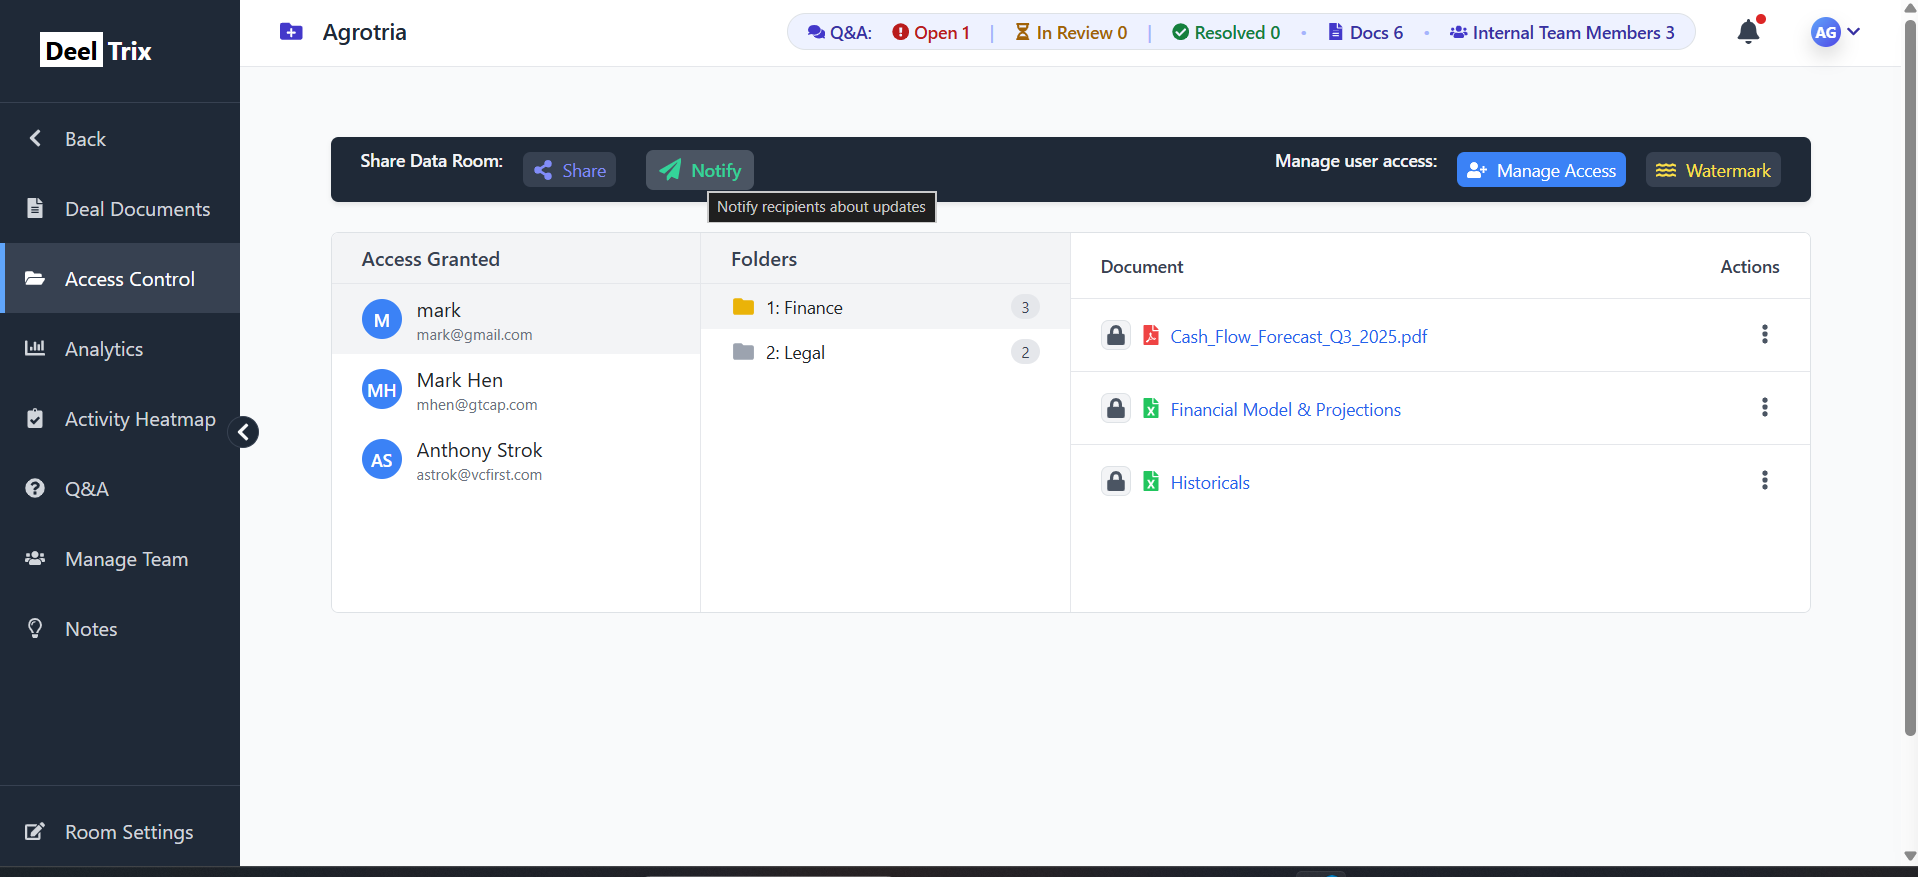The width and height of the screenshot is (1918, 877).
Task: Click the Agrotria data room folder icon
Action: (x=291, y=32)
